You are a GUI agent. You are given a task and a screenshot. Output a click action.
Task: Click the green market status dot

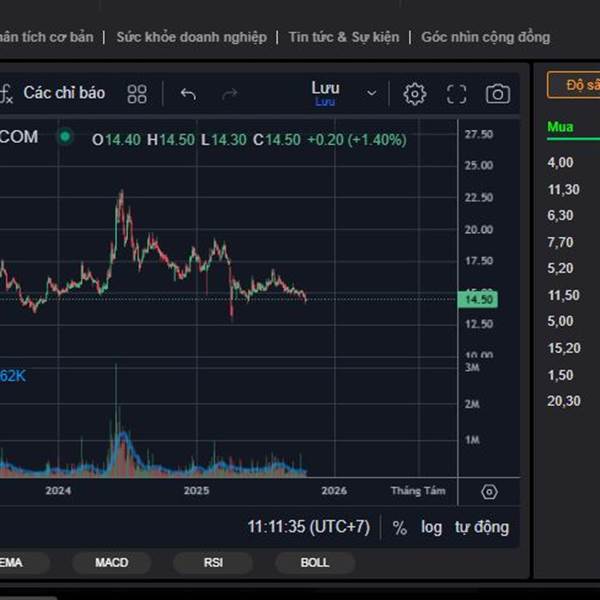[65, 136]
